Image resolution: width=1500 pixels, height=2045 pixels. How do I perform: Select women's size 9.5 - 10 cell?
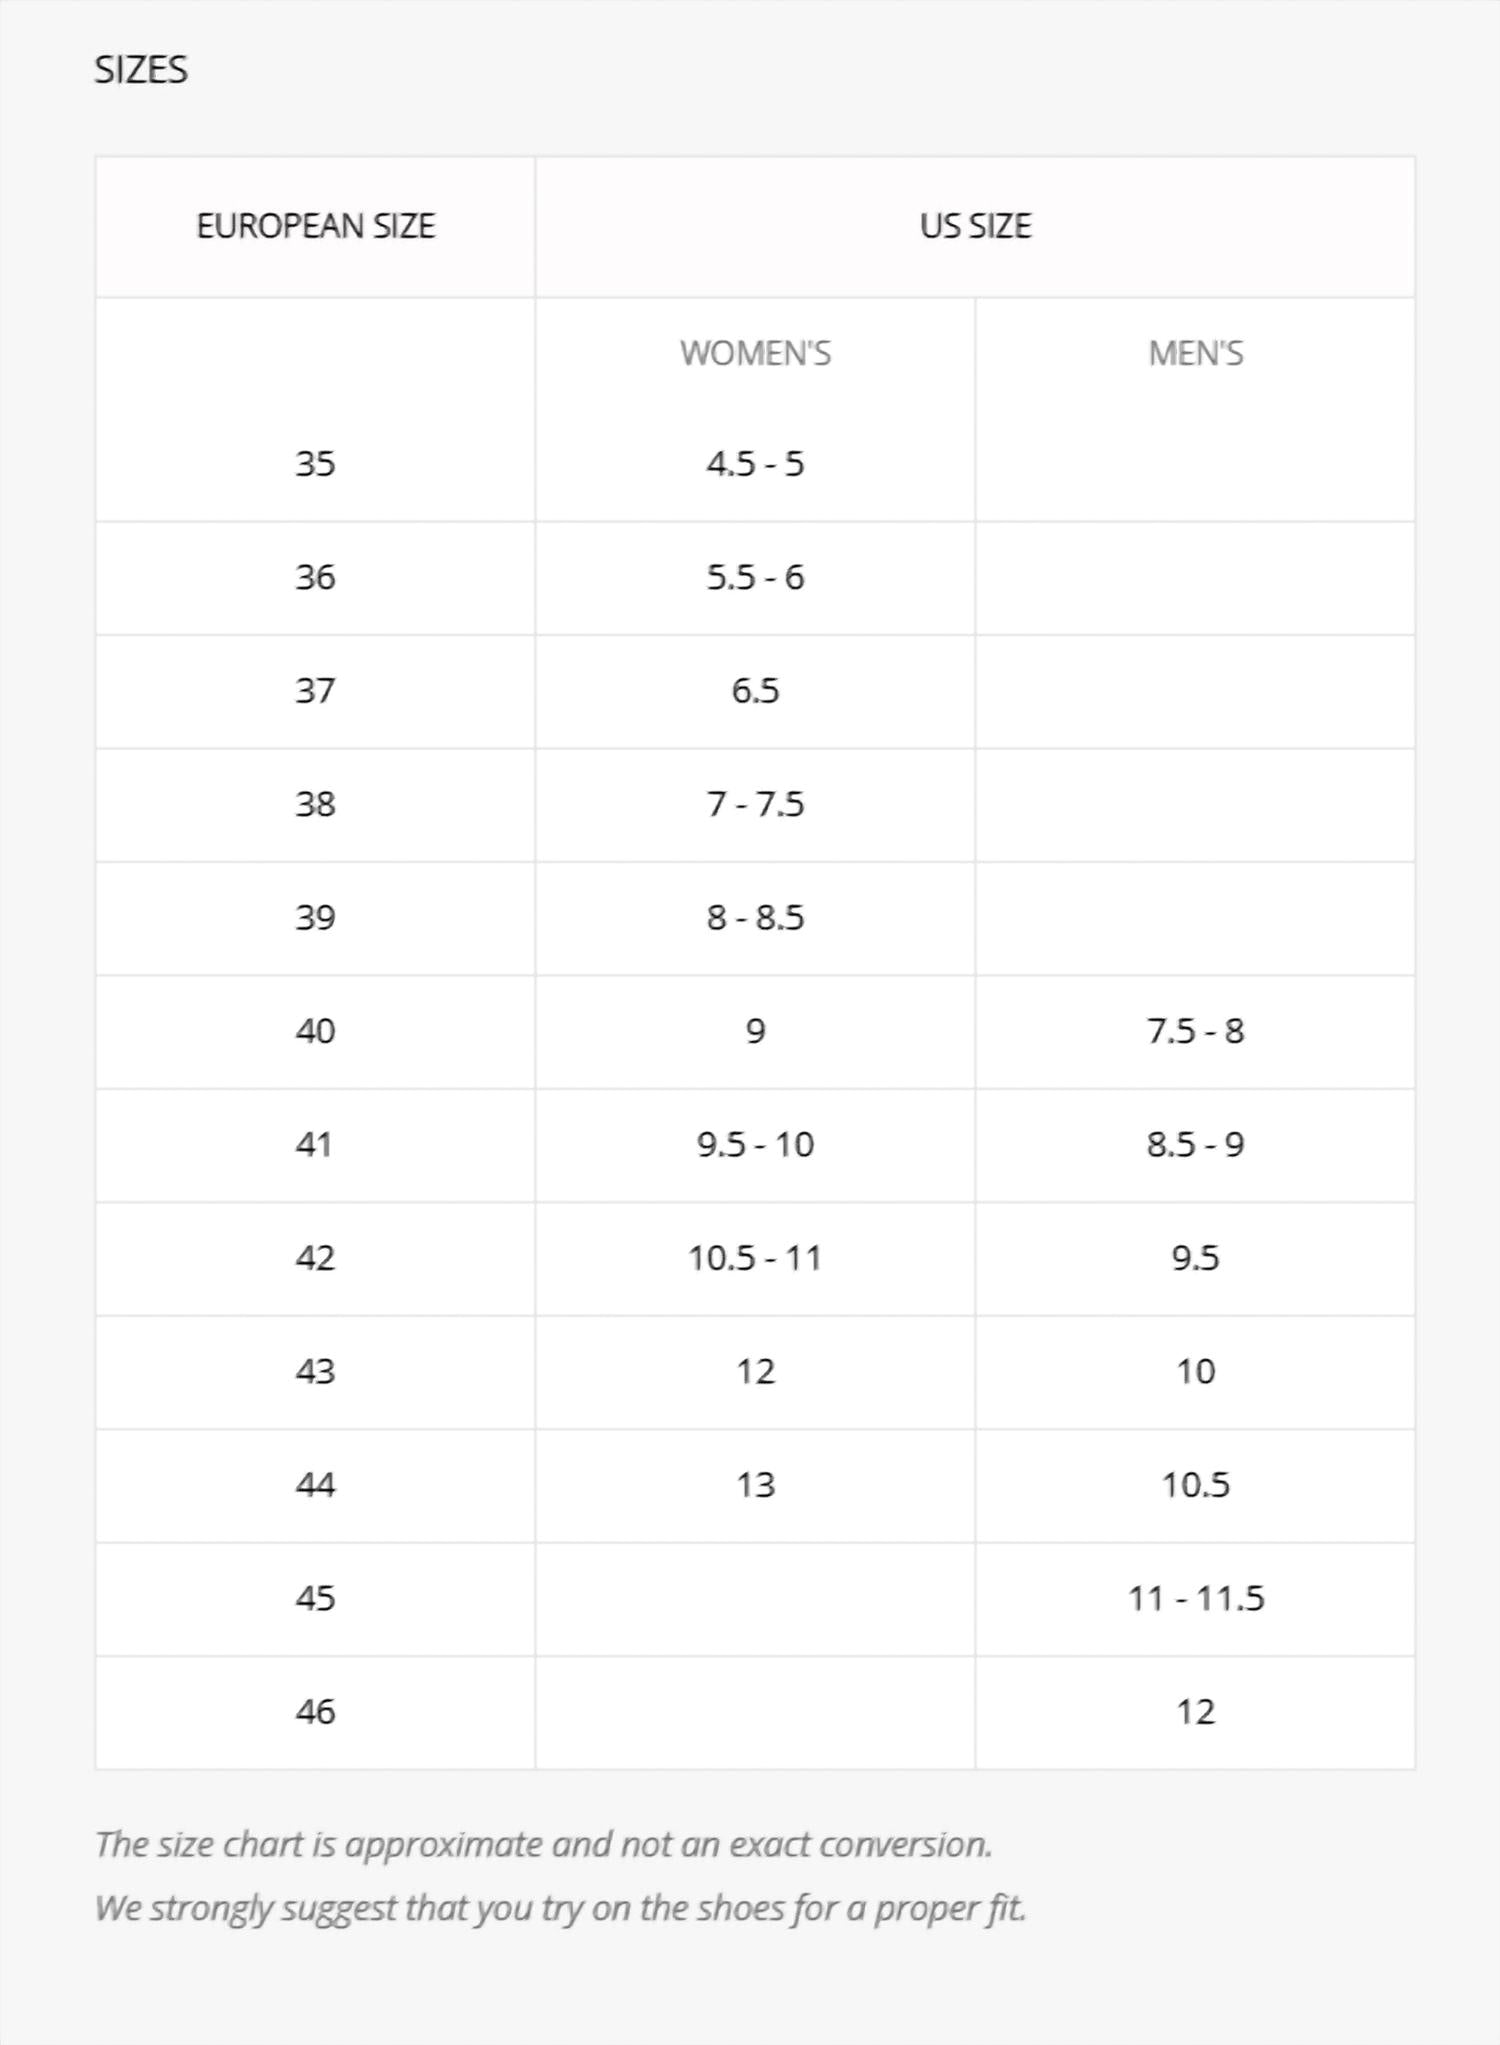755,1145
